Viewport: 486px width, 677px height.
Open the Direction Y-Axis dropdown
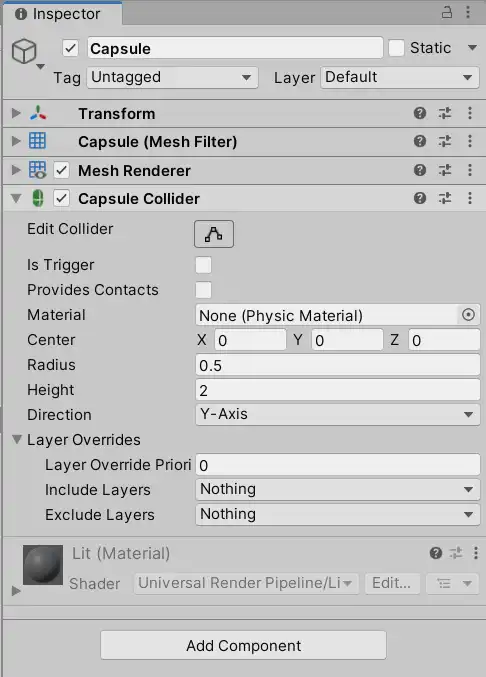pyautogui.click(x=338, y=414)
